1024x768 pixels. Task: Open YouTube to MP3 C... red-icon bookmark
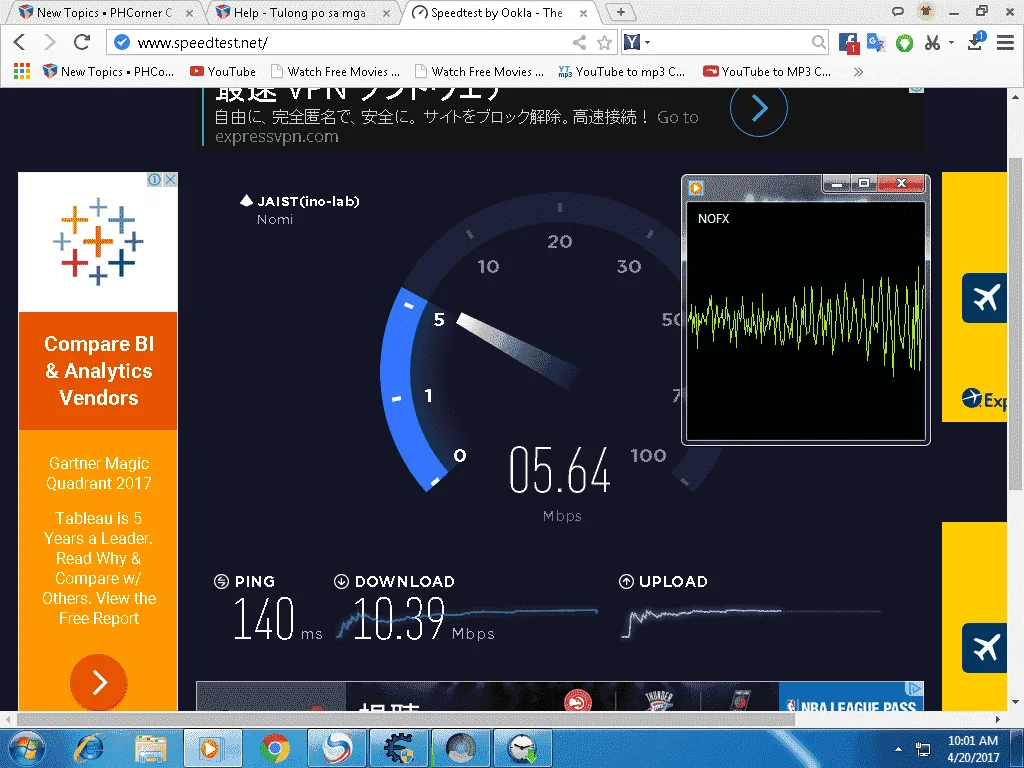(x=767, y=71)
